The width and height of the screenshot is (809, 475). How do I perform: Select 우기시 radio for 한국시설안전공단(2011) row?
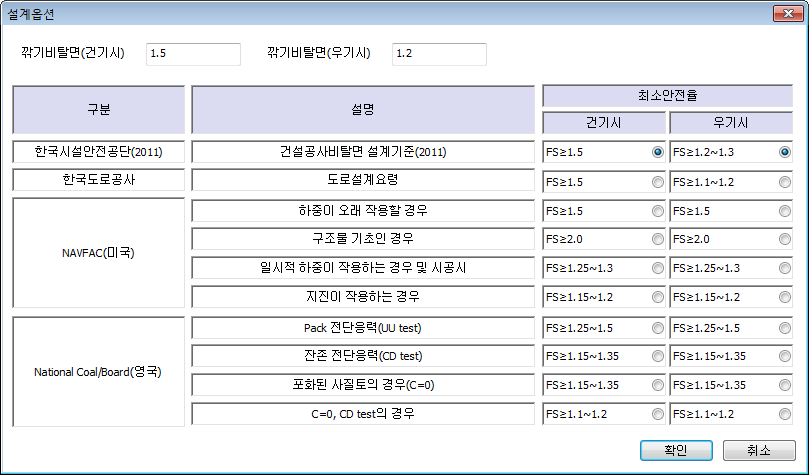pyautogui.click(x=785, y=153)
